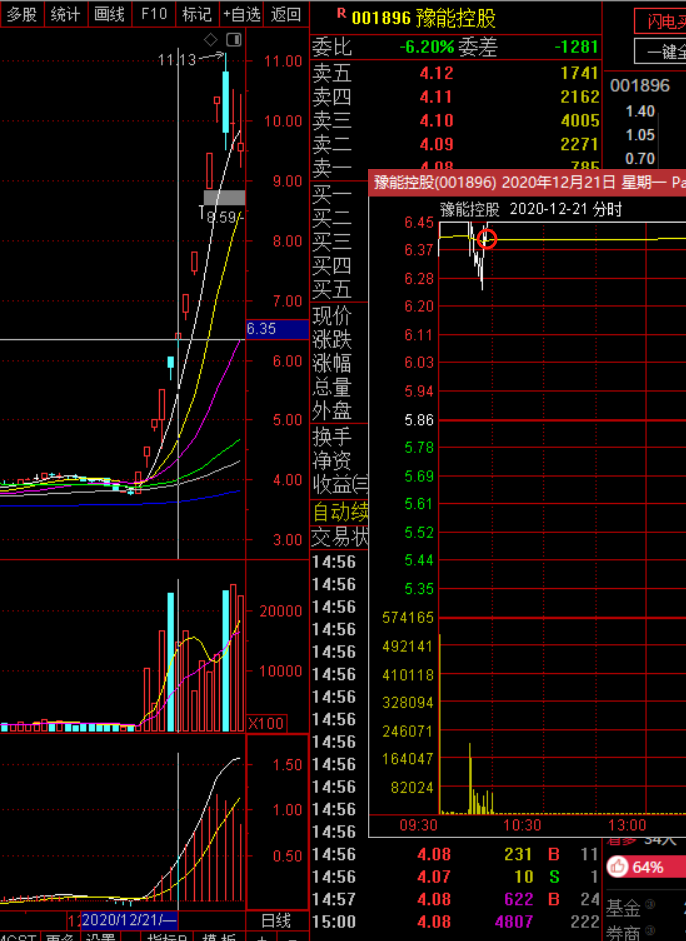Click the 委比 value -6.20%
Screen dimensions: 686x941
[427, 47]
